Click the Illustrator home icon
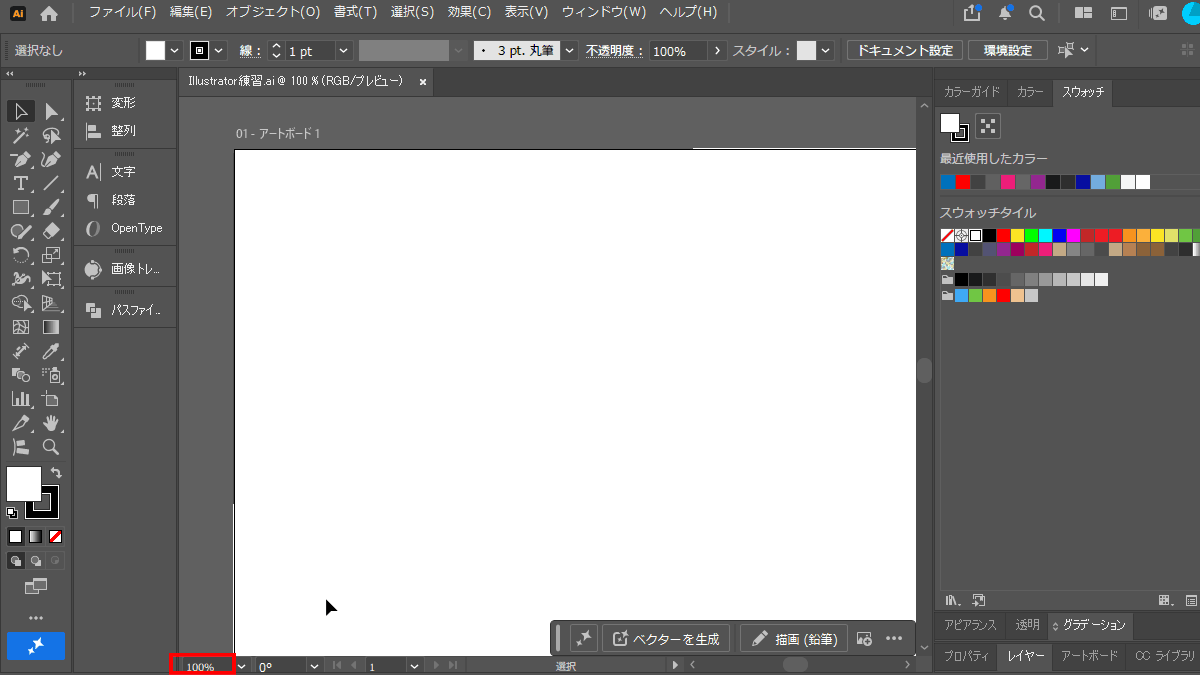Screen dimensions: 1200x675 point(49,13)
